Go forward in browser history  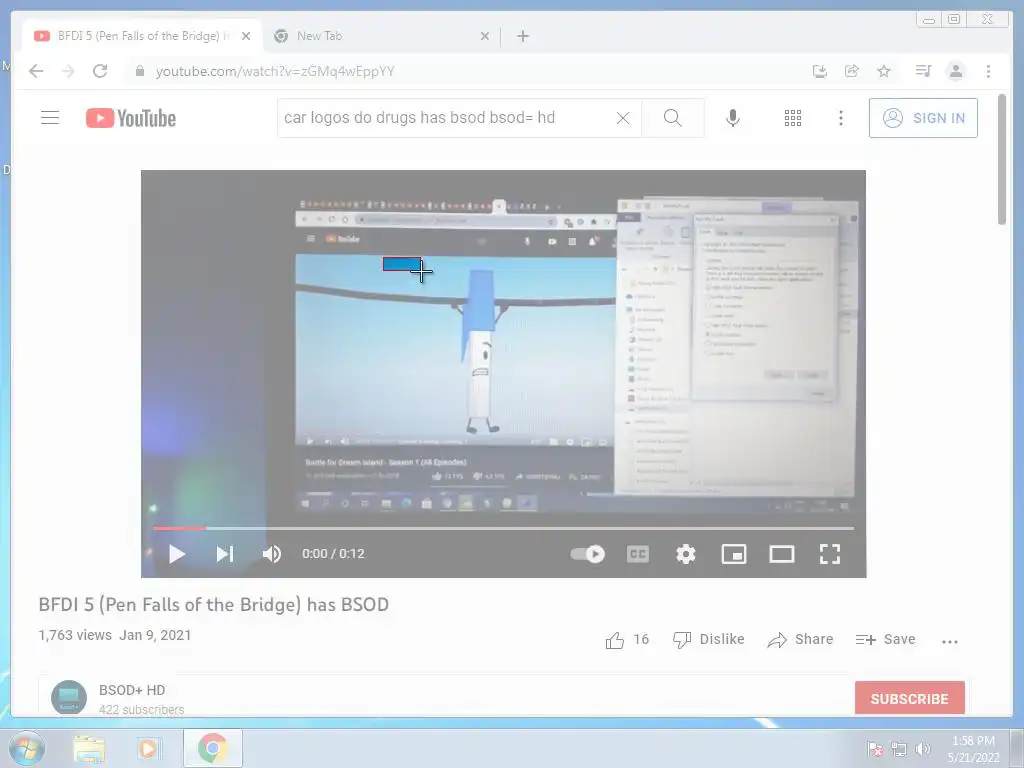click(68, 71)
